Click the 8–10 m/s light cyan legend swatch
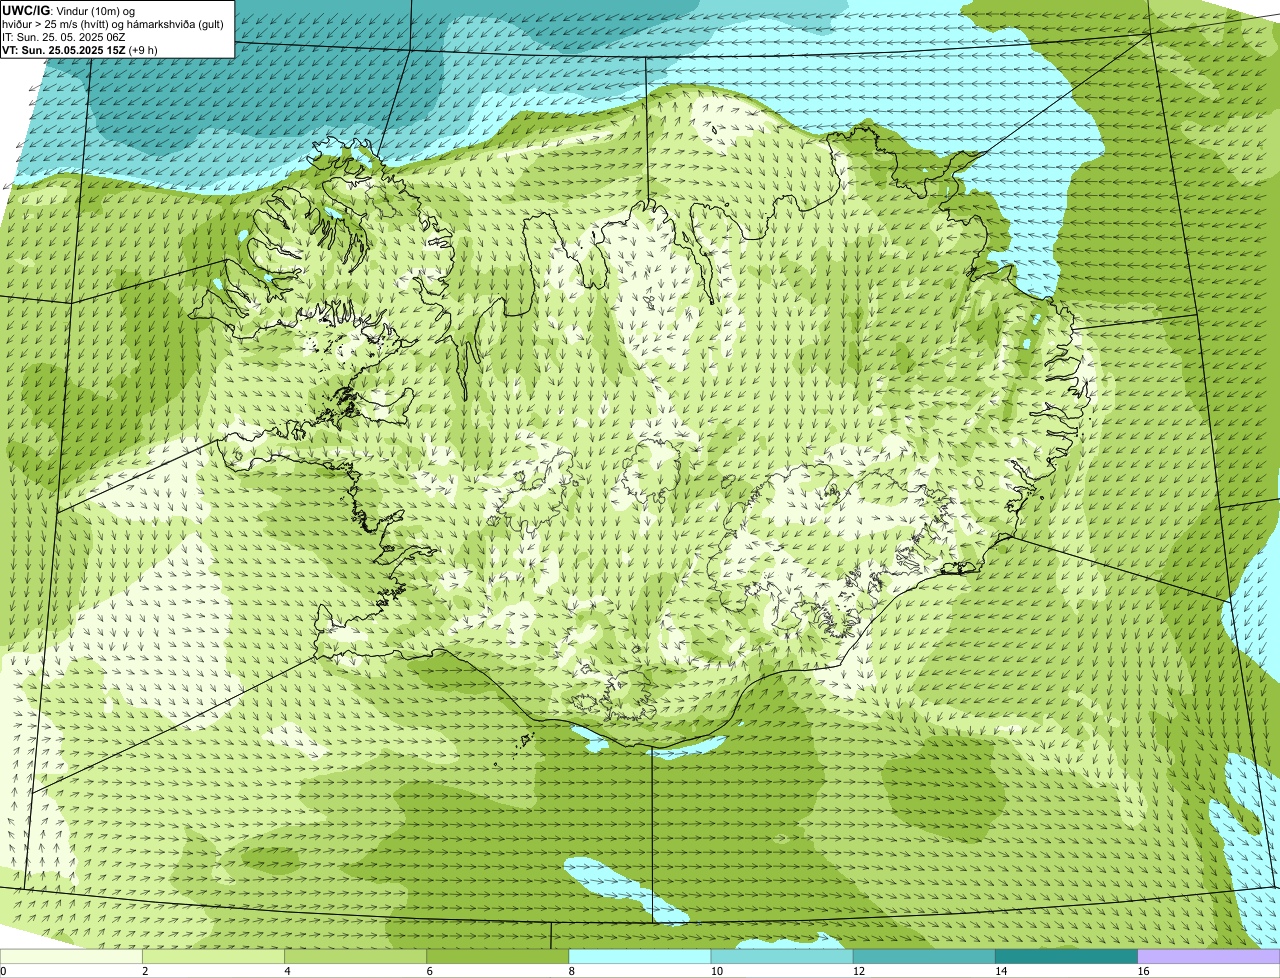 (639, 957)
